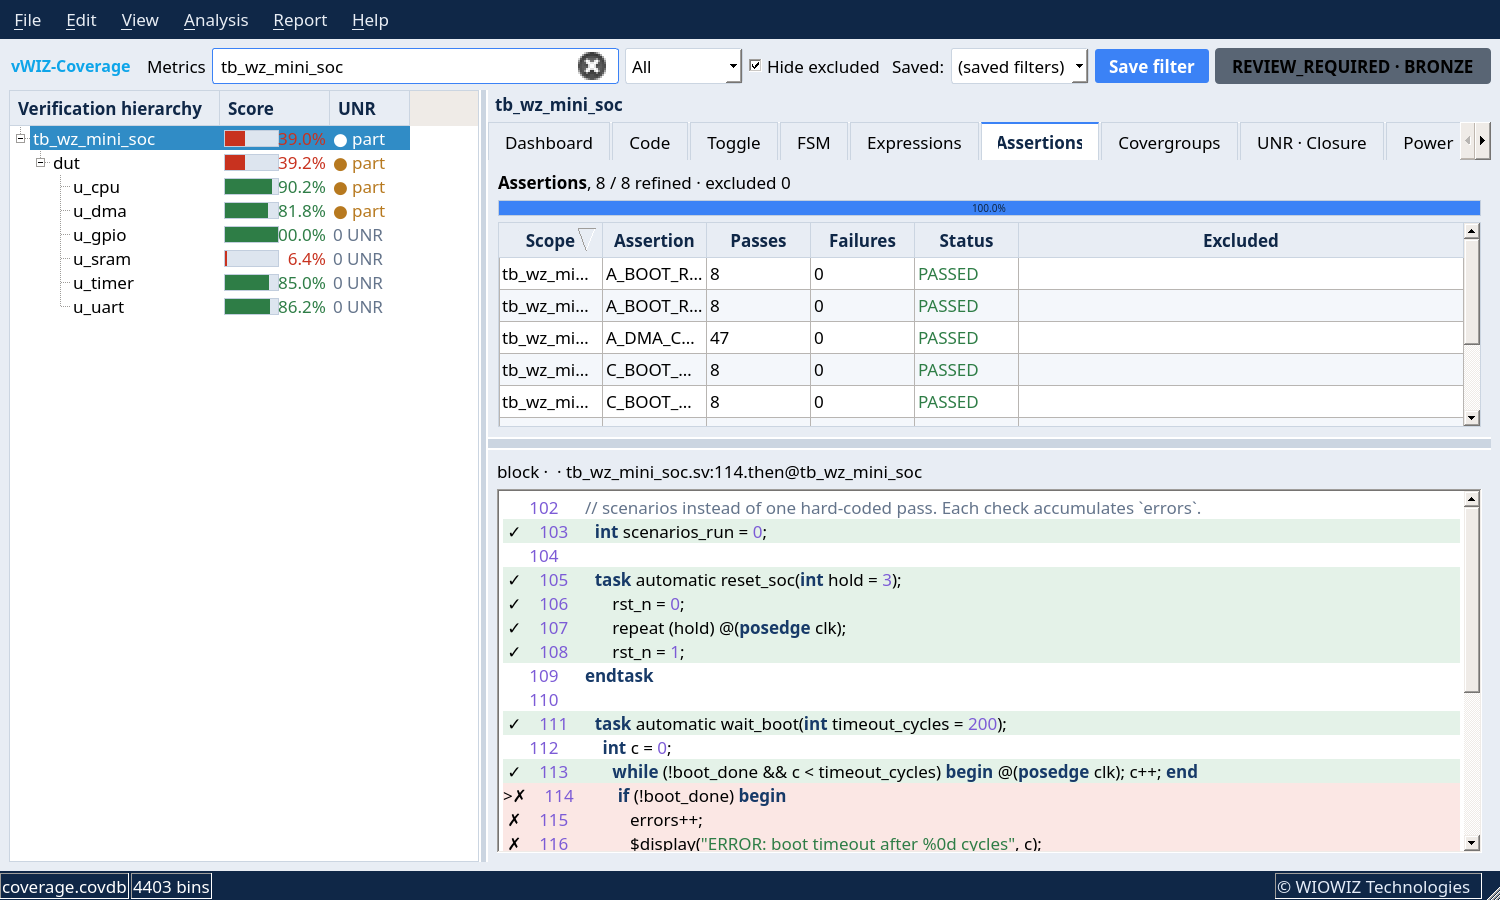
Task: Select u_uart in the hierarchy tree
Action: (98, 307)
